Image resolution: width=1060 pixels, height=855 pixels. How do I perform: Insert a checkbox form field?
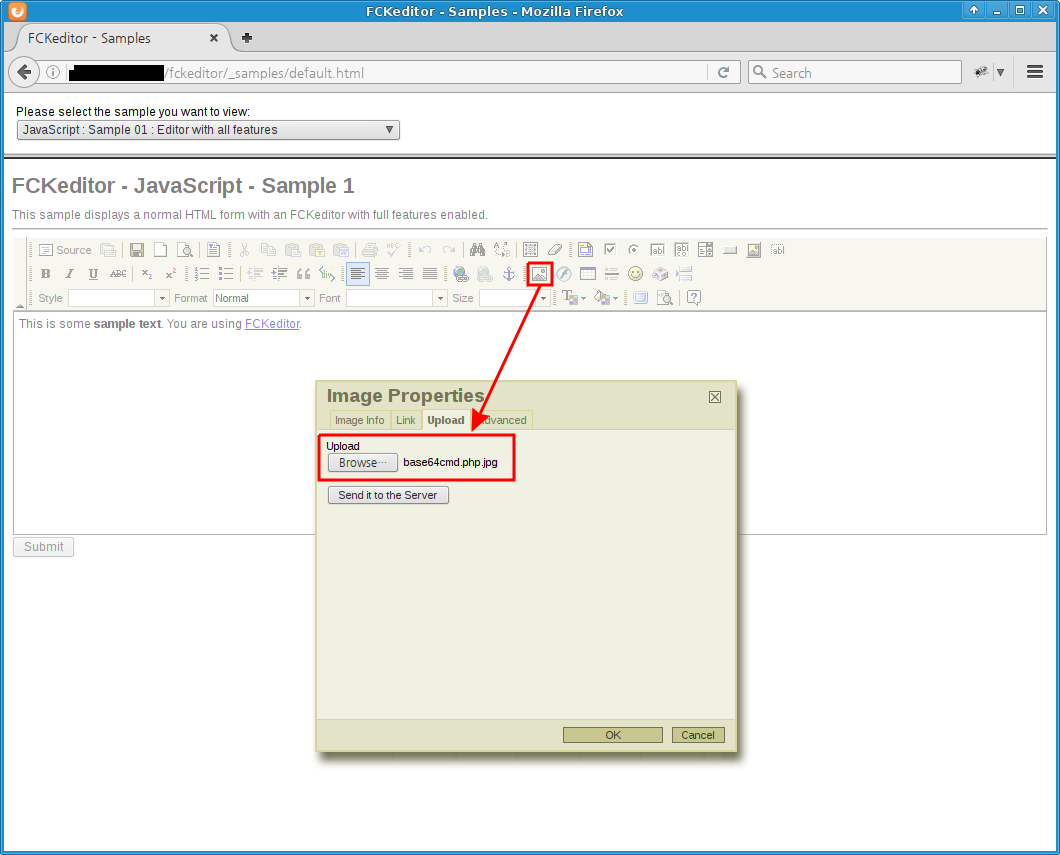pos(610,250)
